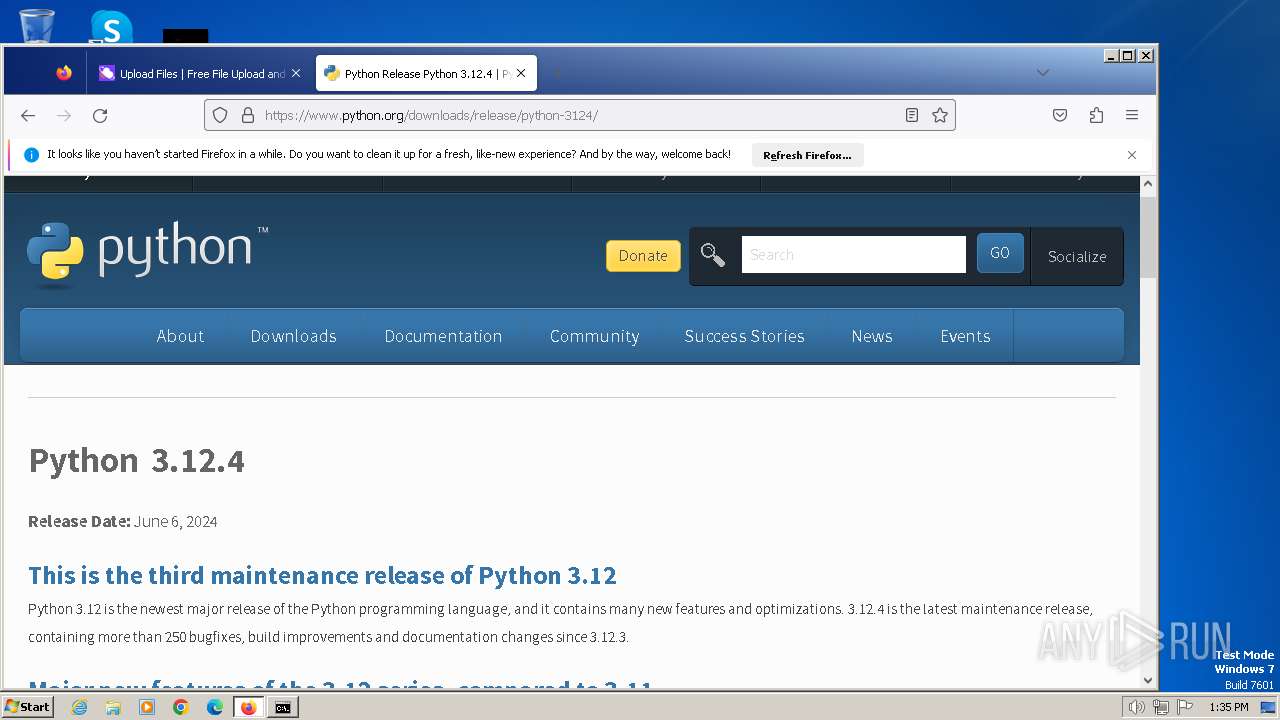Screen dimensions: 1280x720
Task: Open Windows Explorer folder in the taskbar
Action: tap(113, 707)
